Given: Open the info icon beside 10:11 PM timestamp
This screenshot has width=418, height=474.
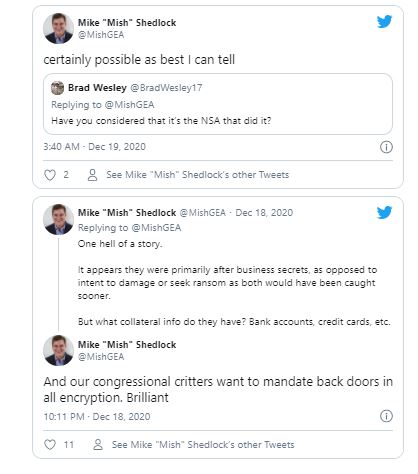Looking at the screenshot, I should (x=386, y=416).
